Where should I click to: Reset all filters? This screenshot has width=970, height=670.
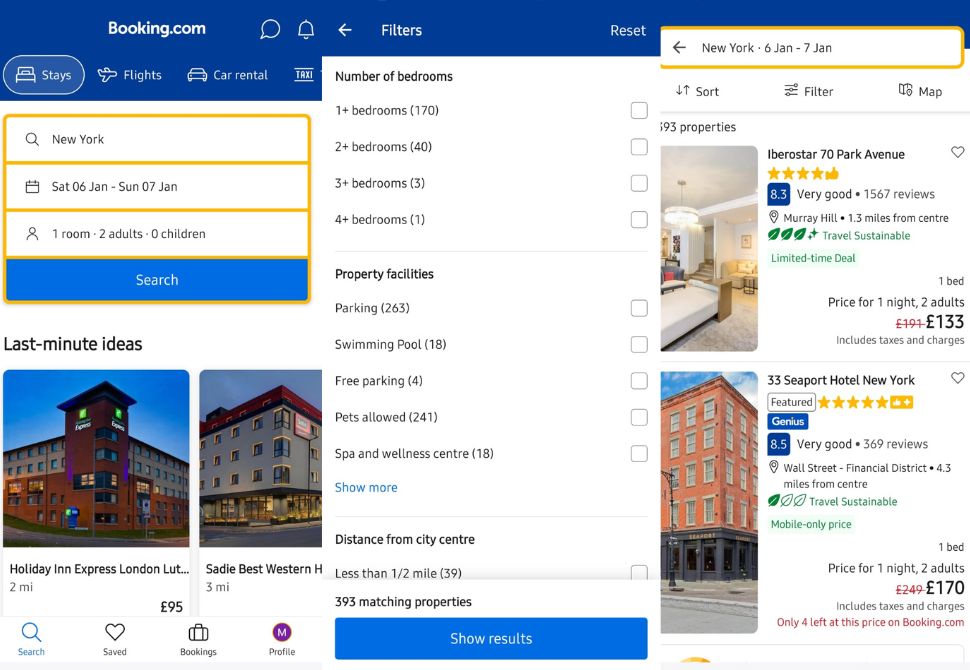point(627,31)
